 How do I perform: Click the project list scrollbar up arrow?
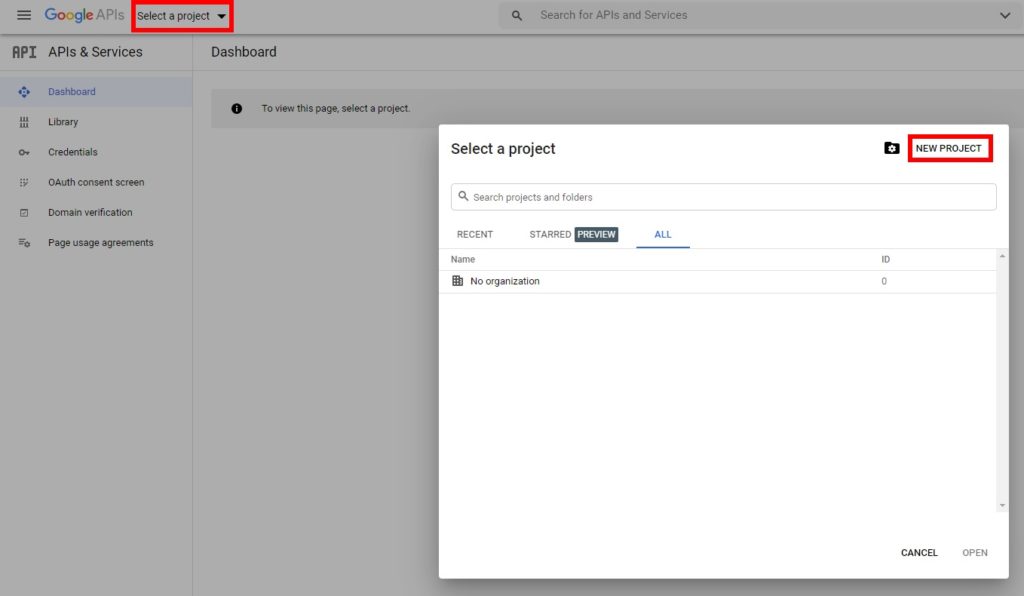tap(1002, 256)
